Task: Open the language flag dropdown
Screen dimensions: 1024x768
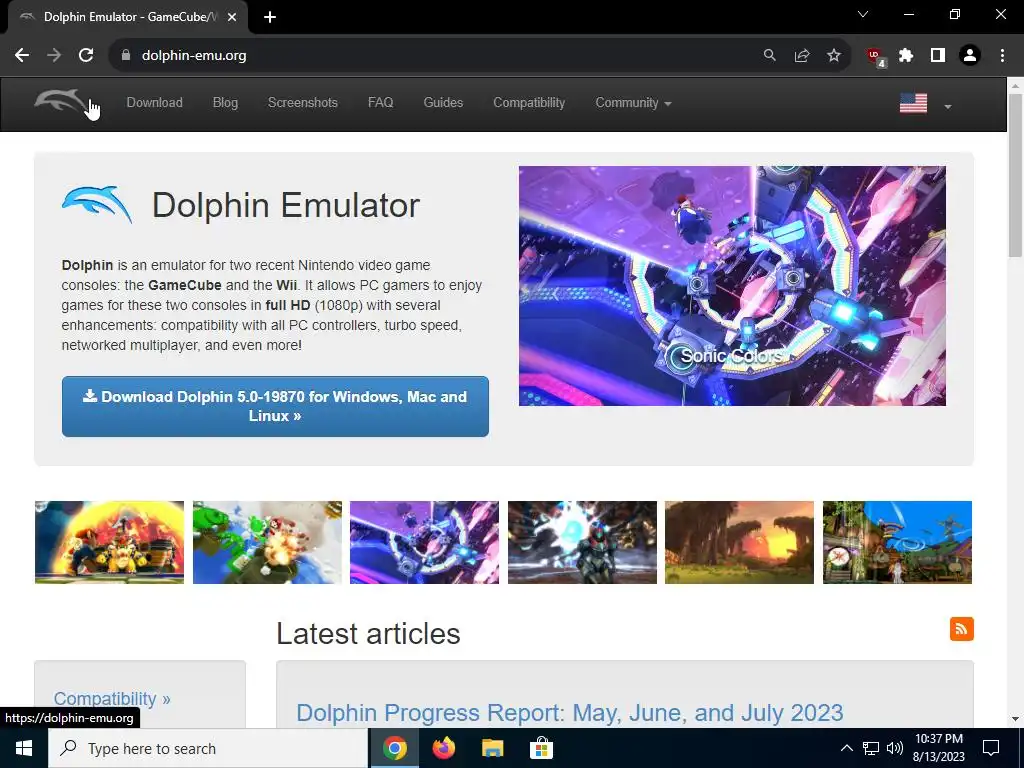Action: pos(925,104)
